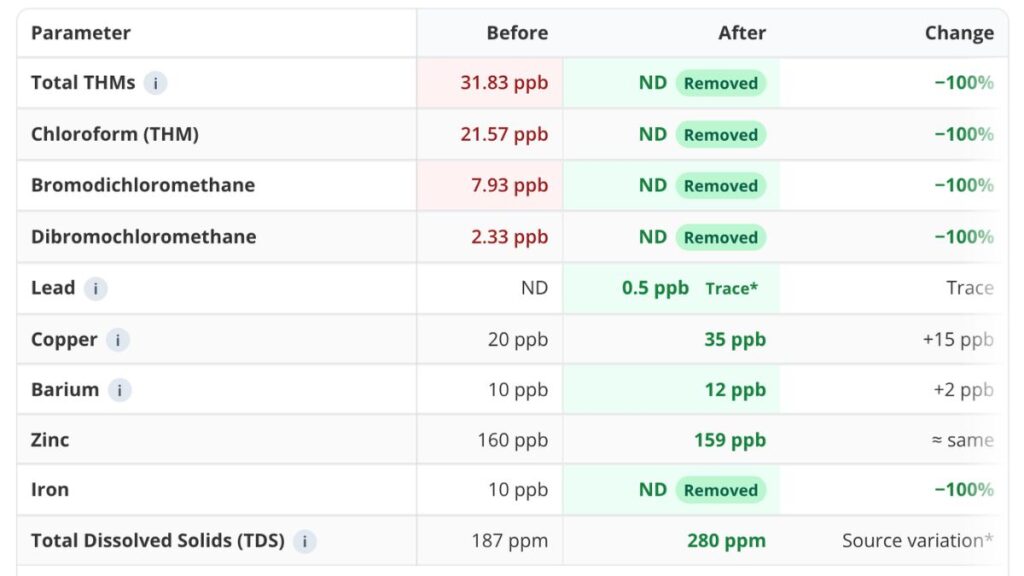This screenshot has width=1024, height=576.
Task: Click the Bromodichloromethane Removed badge
Action: [720, 185]
